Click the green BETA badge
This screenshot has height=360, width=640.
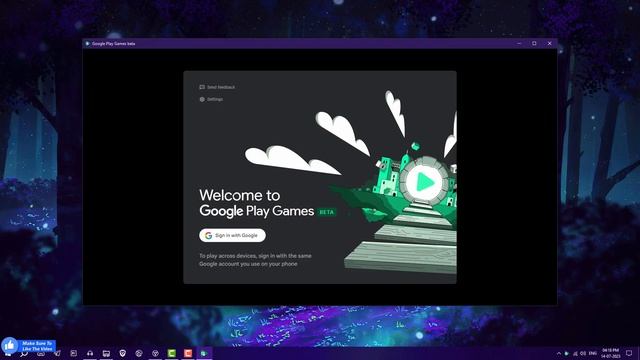[327, 212]
